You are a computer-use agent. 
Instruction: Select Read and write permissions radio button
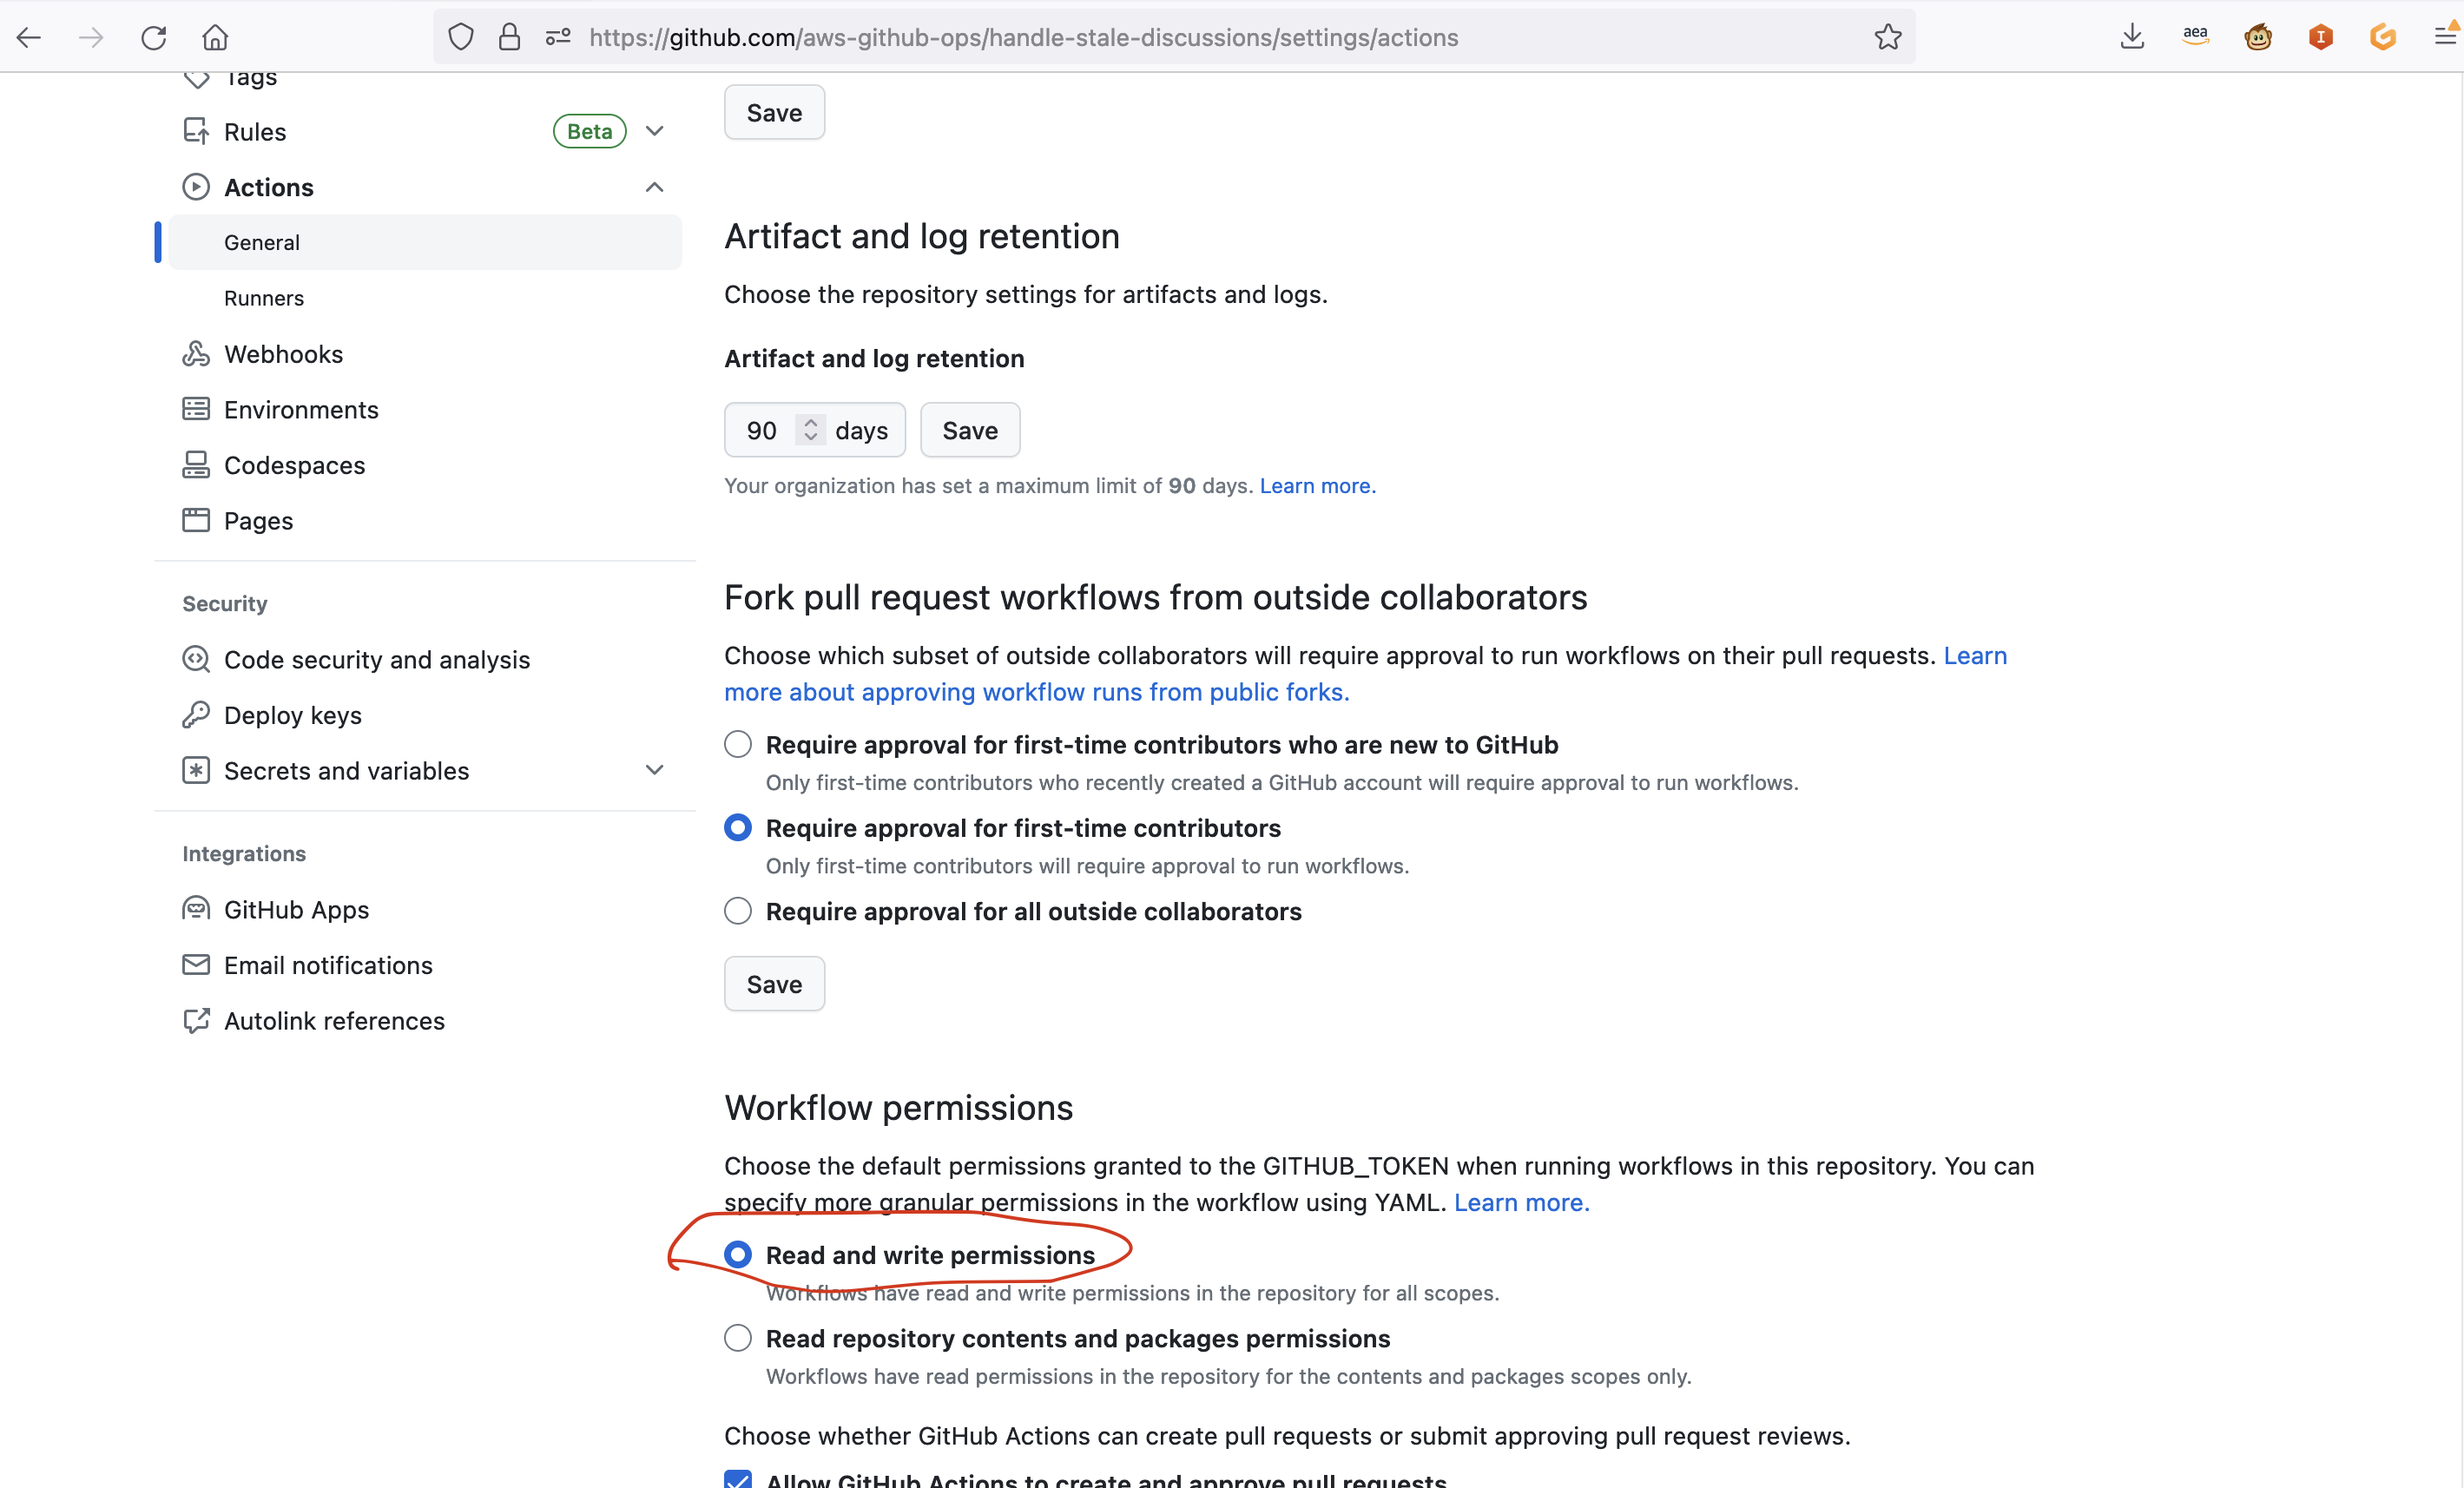[x=739, y=1254]
